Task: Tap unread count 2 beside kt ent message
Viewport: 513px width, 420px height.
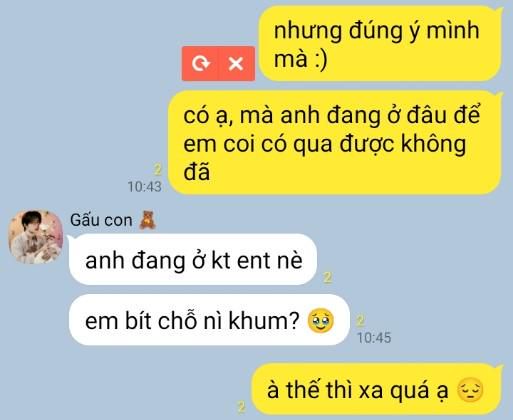Action: 328,277
